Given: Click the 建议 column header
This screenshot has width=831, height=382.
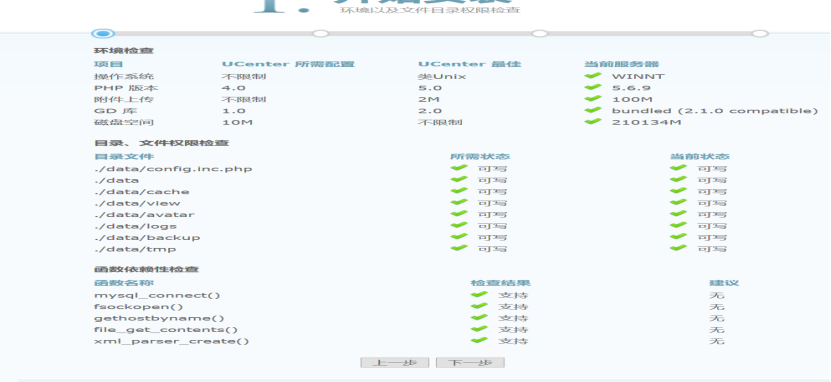Looking at the screenshot, I should tap(724, 283).
